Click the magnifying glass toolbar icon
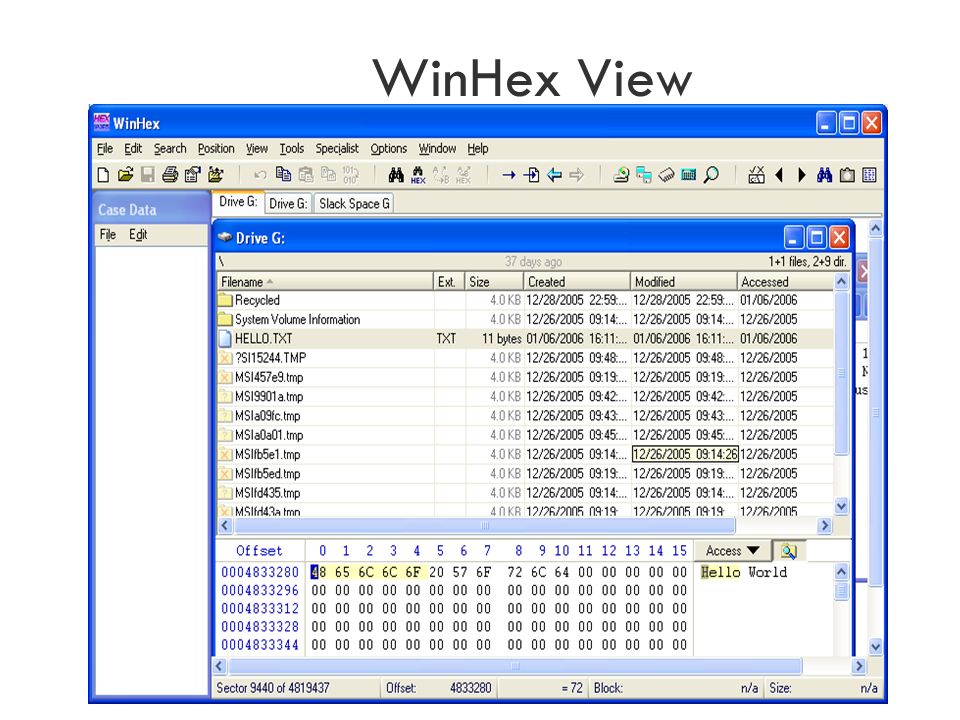 coord(711,175)
